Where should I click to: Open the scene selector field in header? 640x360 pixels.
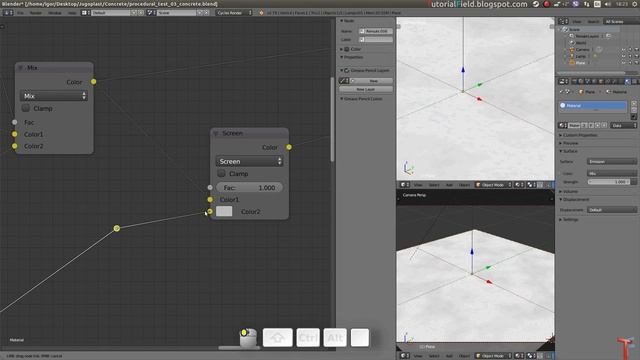pos(177,13)
